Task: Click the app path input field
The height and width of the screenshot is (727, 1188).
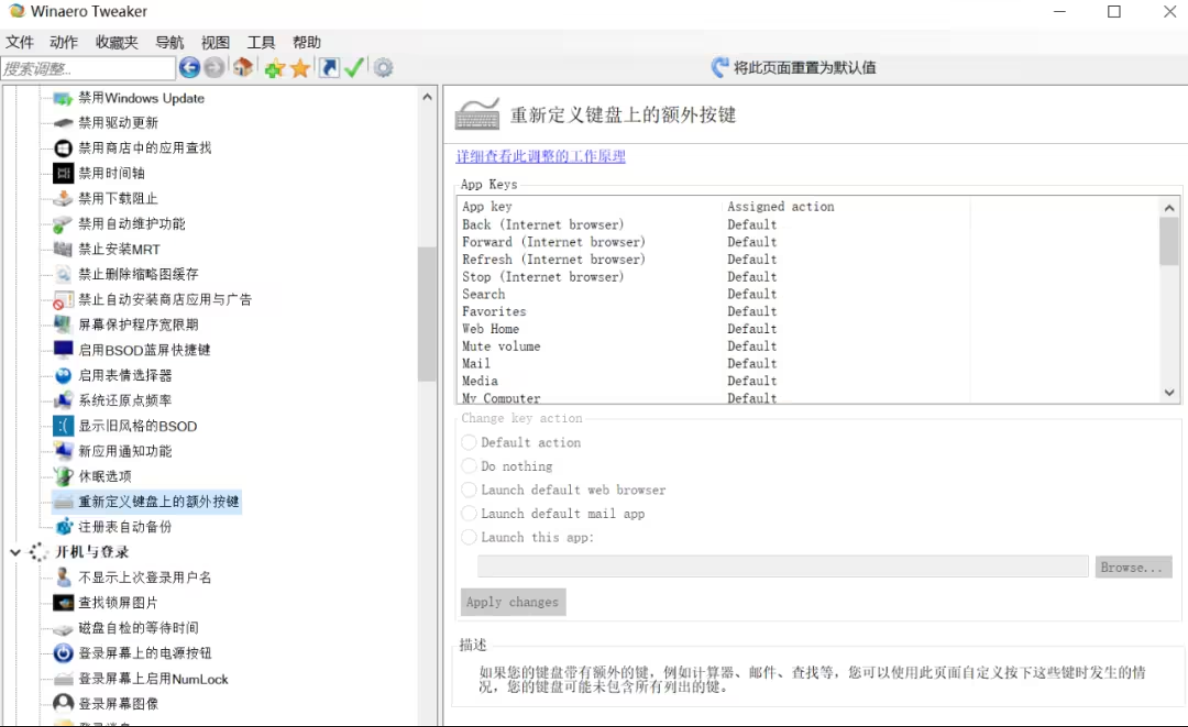Action: coord(783,566)
